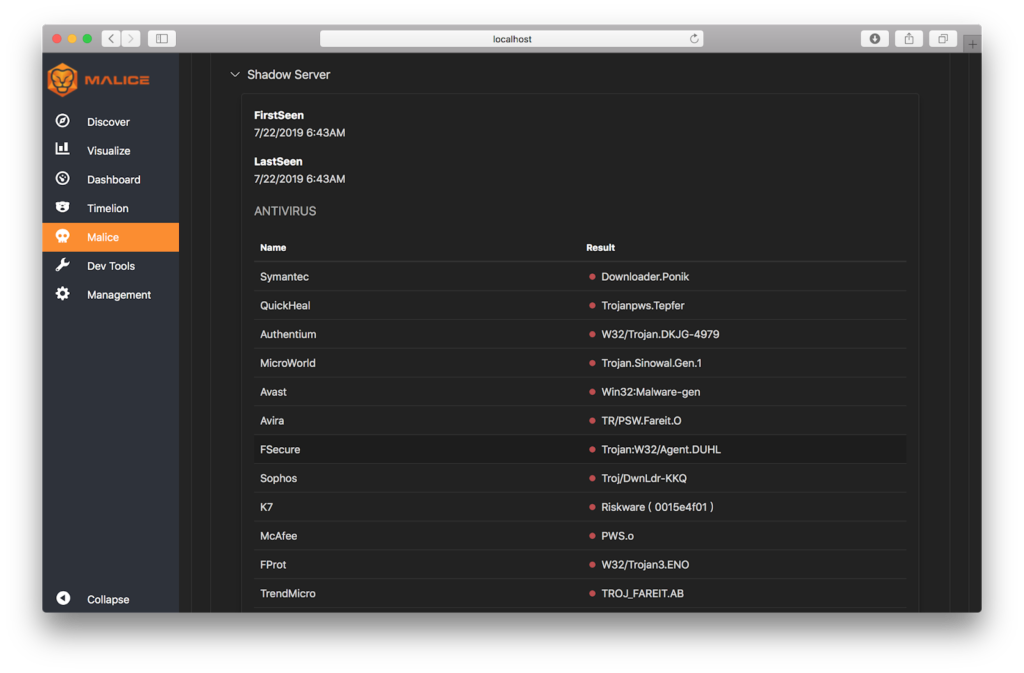The height and width of the screenshot is (673, 1024).
Task: Click the Name column header
Action: click(273, 247)
